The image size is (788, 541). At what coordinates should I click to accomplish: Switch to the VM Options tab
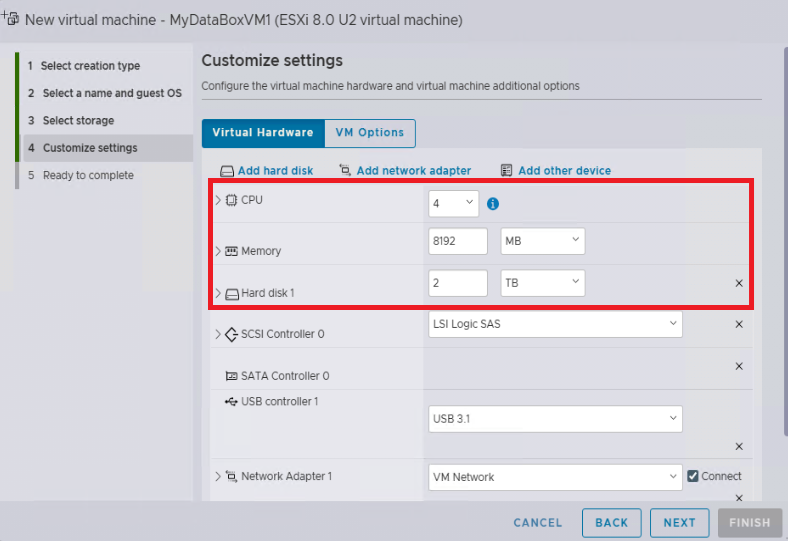tap(370, 133)
